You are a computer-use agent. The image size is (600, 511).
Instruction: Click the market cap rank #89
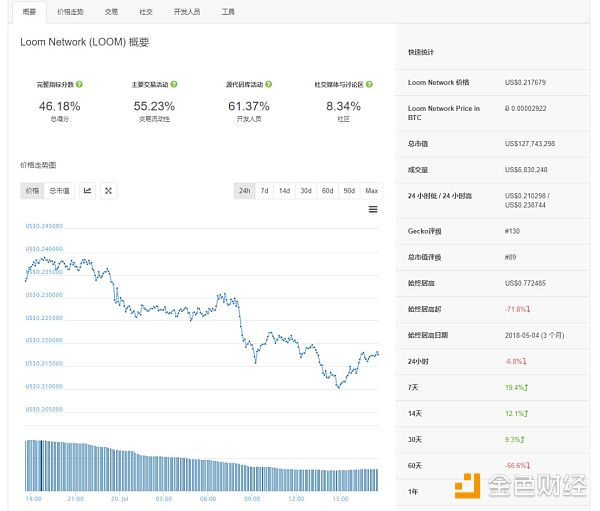click(510, 257)
